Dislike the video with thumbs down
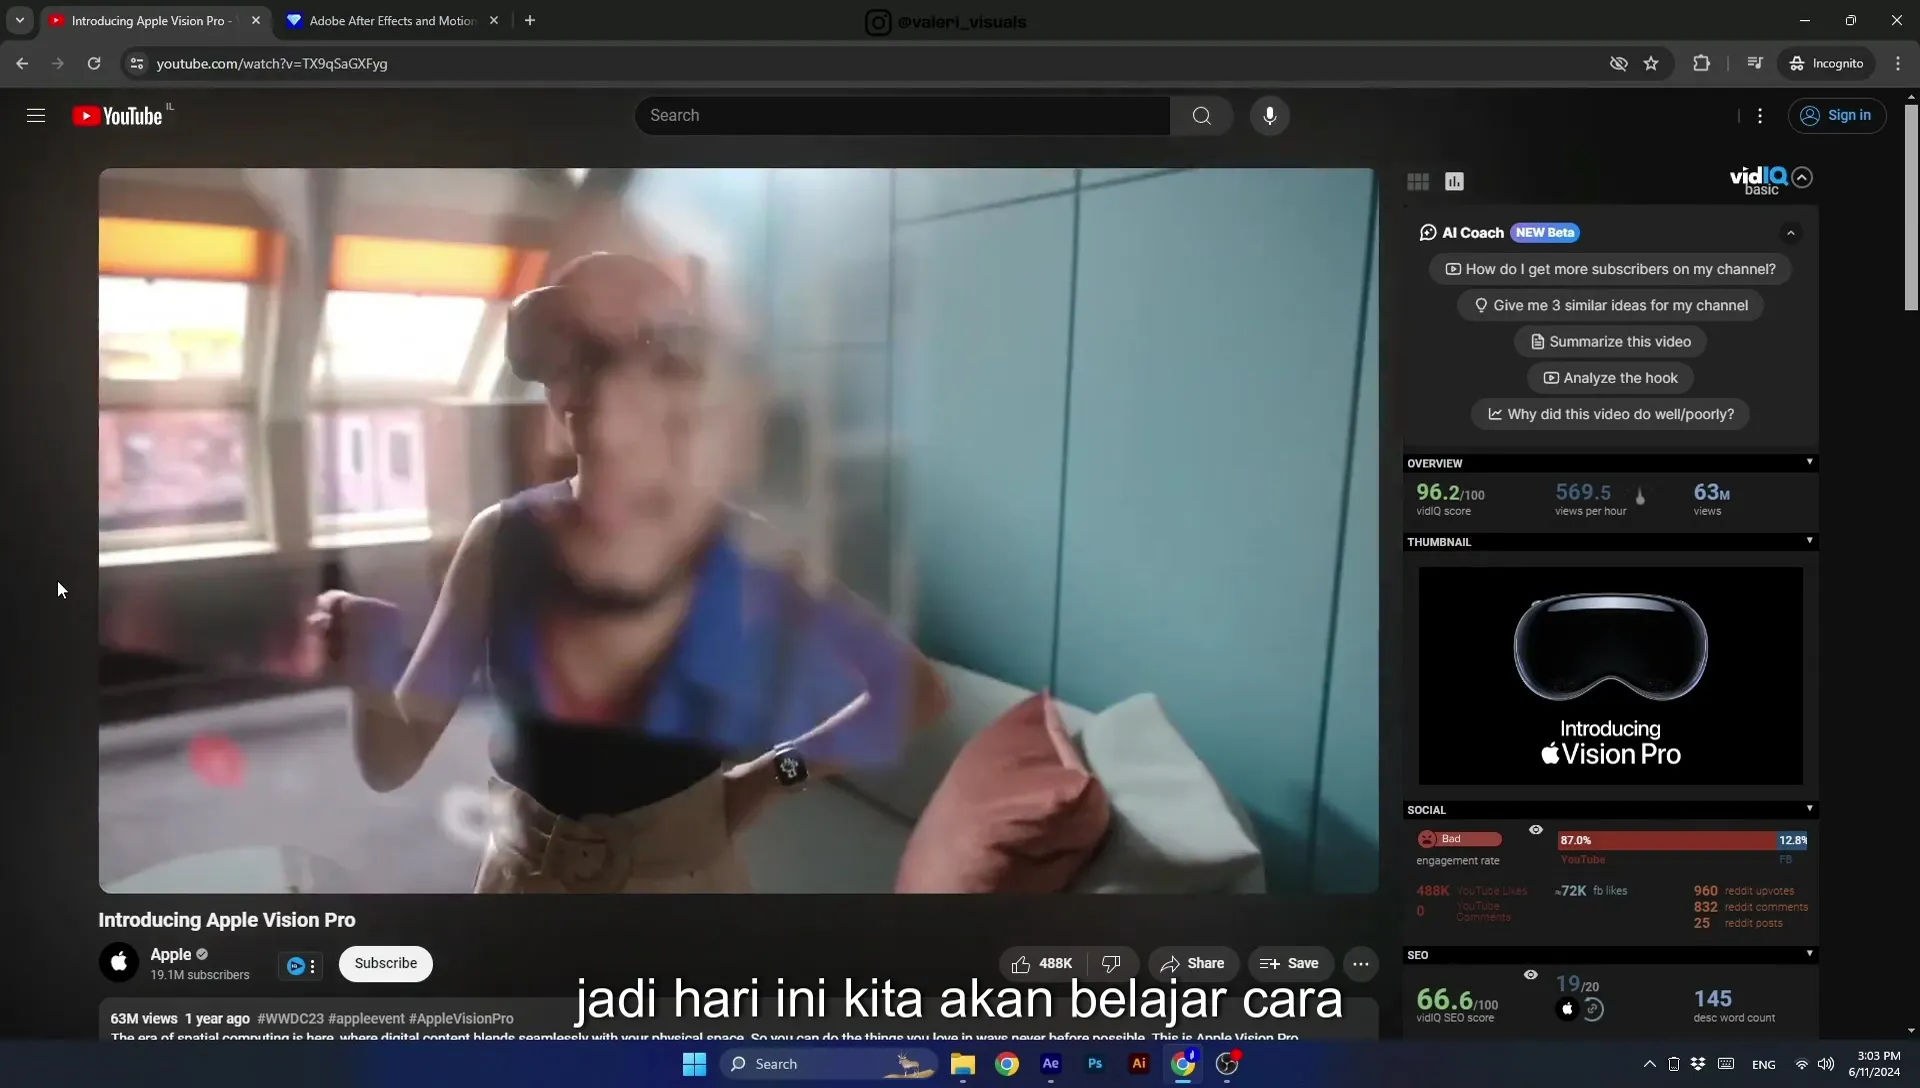1920x1088 pixels. pyautogui.click(x=1111, y=964)
